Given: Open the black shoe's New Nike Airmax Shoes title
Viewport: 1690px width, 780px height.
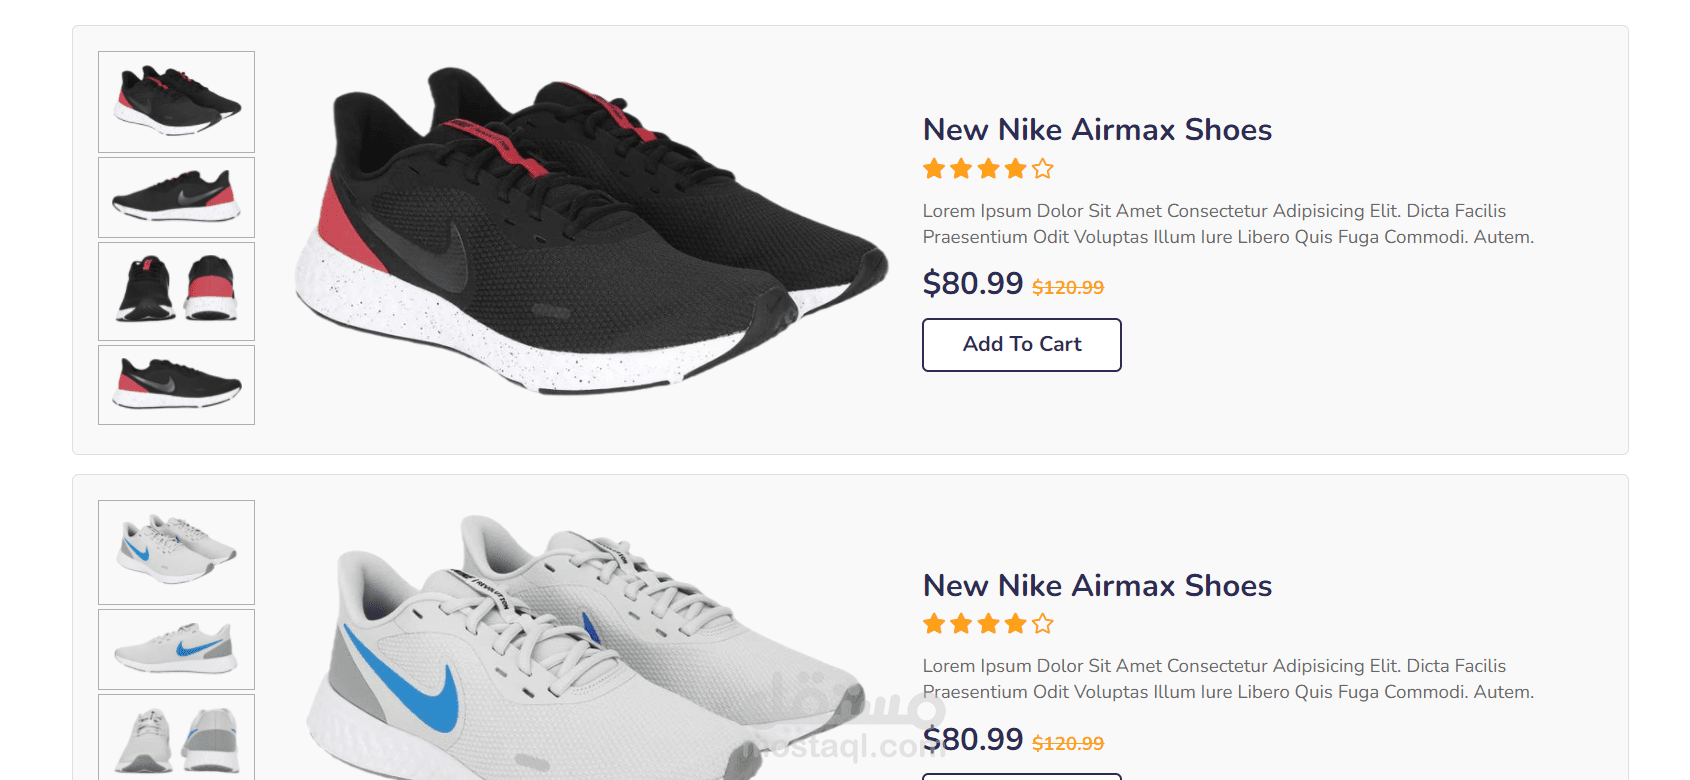Looking at the screenshot, I should pyautogui.click(x=1097, y=130).
